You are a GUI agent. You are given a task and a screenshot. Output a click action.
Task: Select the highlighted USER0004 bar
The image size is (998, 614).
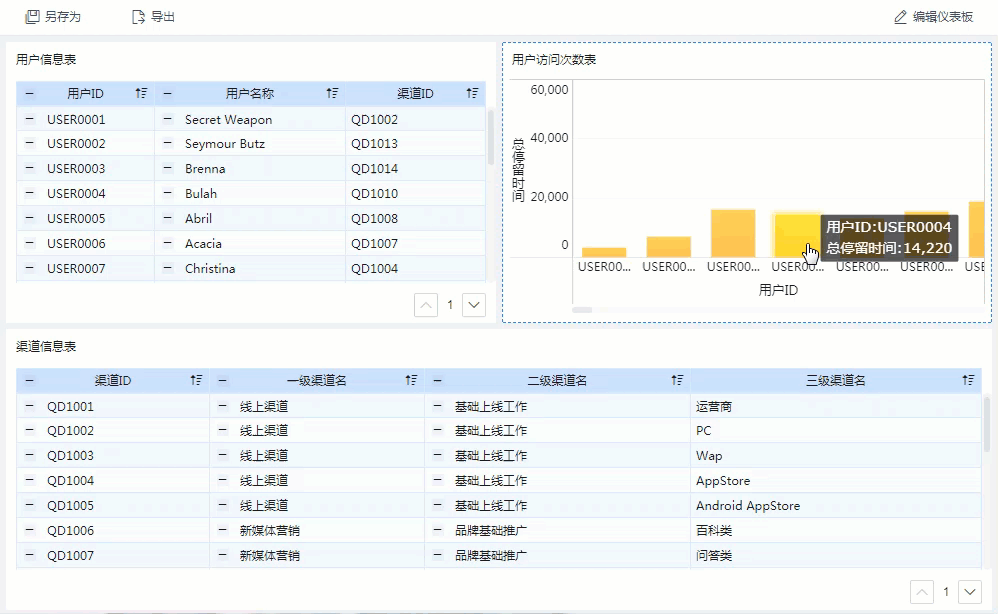tap(797, 235)
